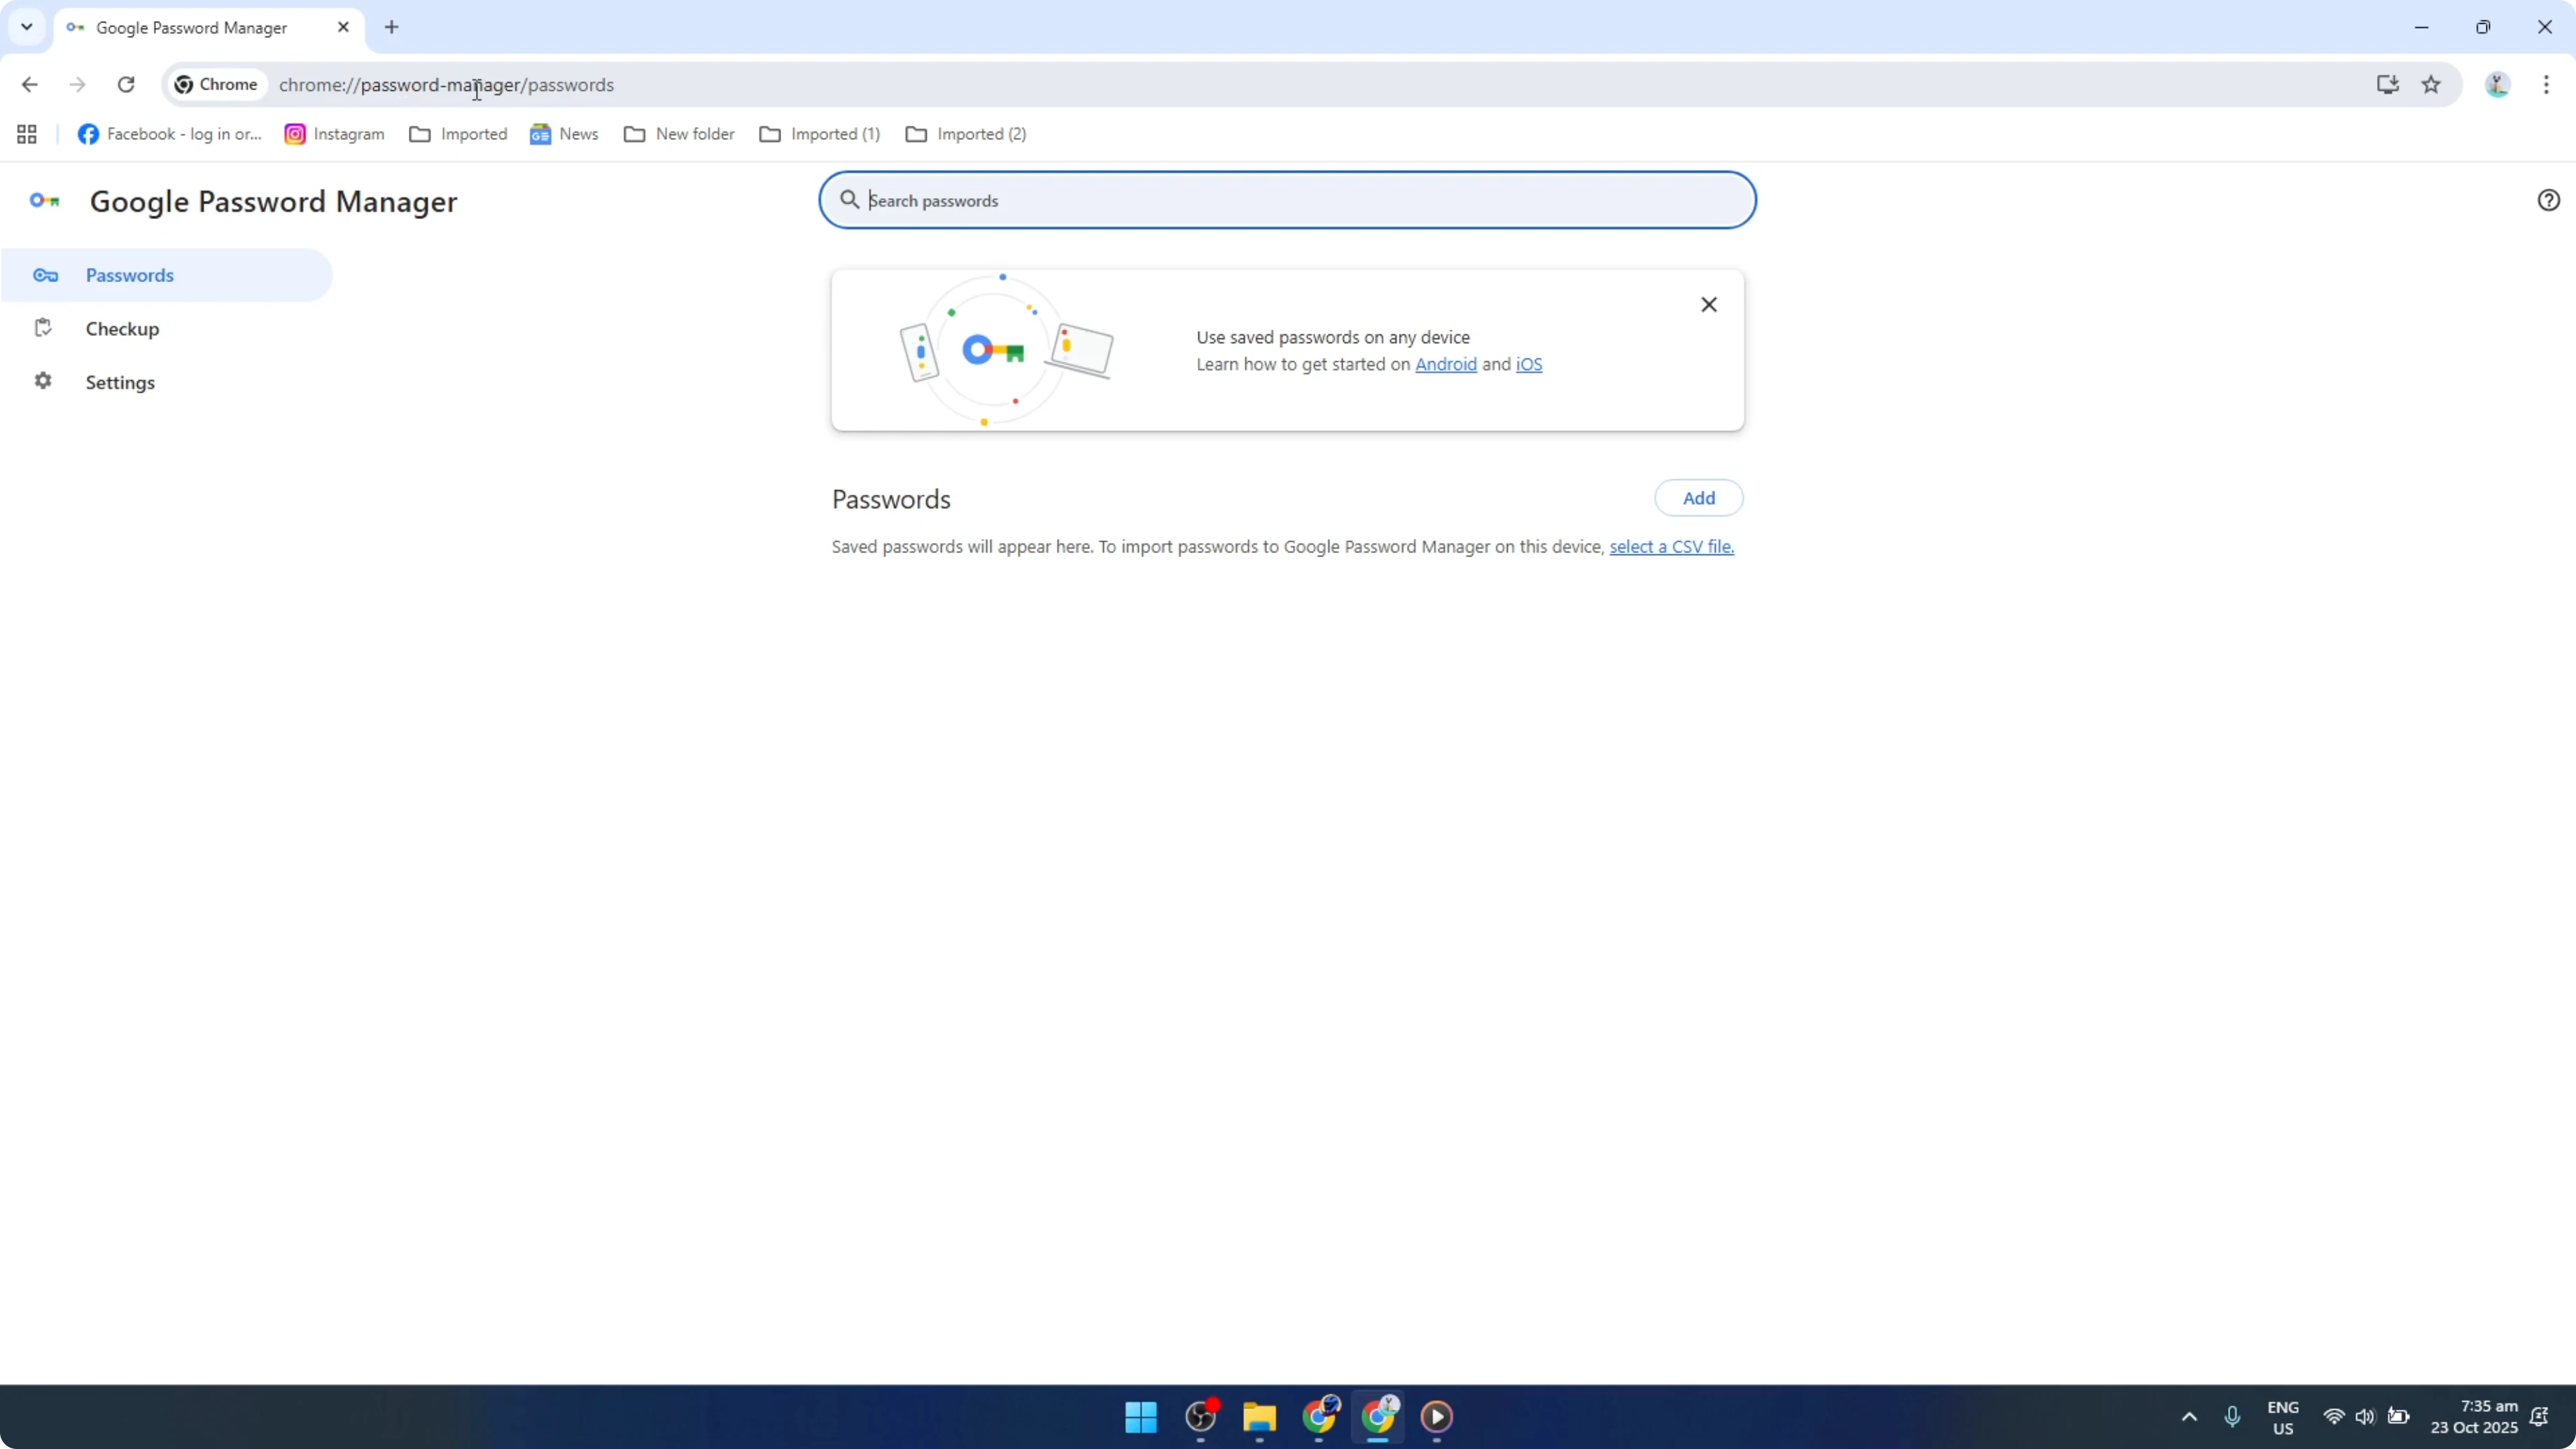This screenshot has width=2576, height=1449.
Task: Open Chrome three-dot menu
Action: pyautogui.click(x=2546, y=85)
